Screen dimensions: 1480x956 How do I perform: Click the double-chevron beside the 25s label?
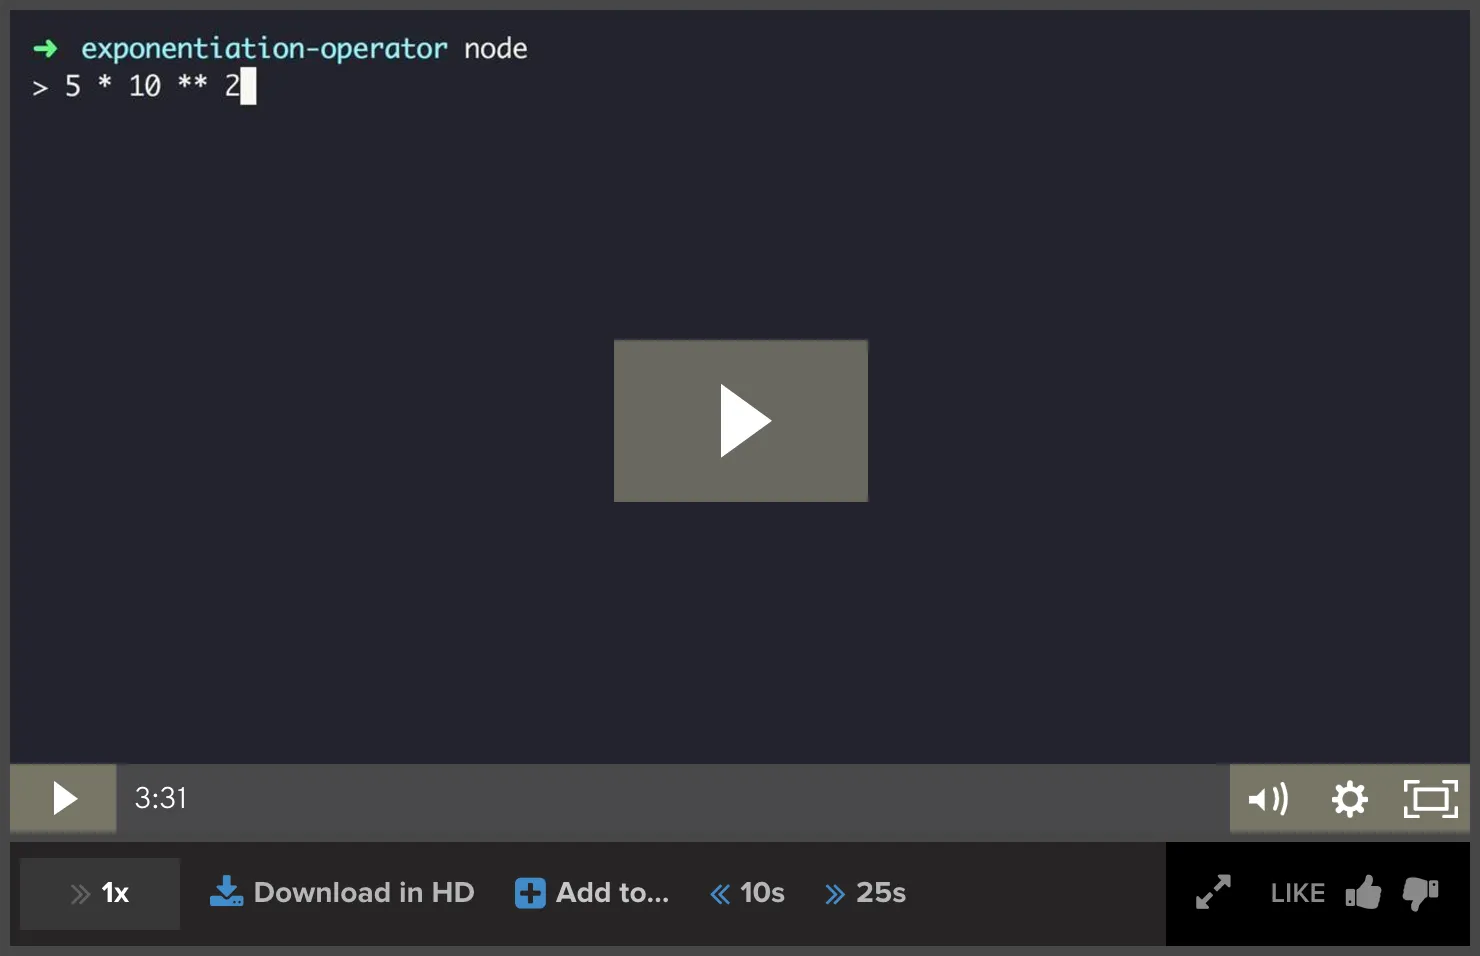[835, 893]
